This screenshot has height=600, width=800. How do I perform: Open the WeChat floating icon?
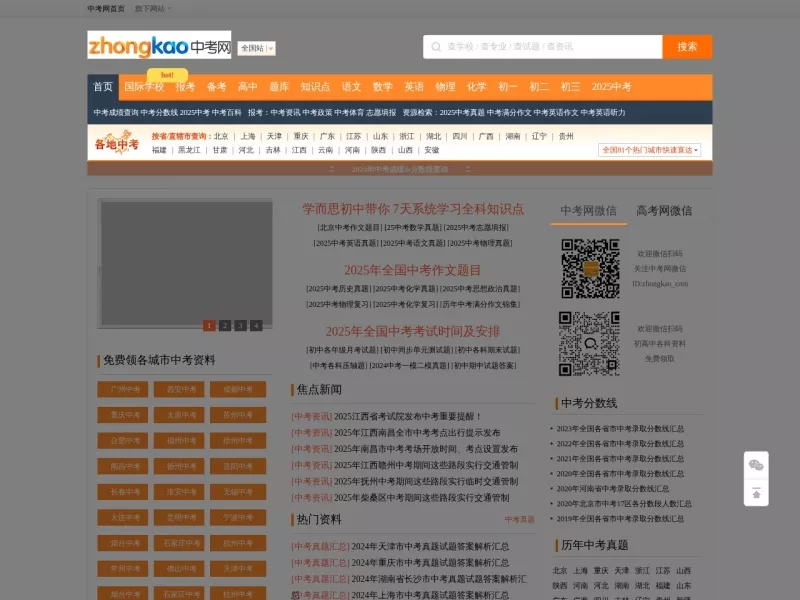coord(756,465)
